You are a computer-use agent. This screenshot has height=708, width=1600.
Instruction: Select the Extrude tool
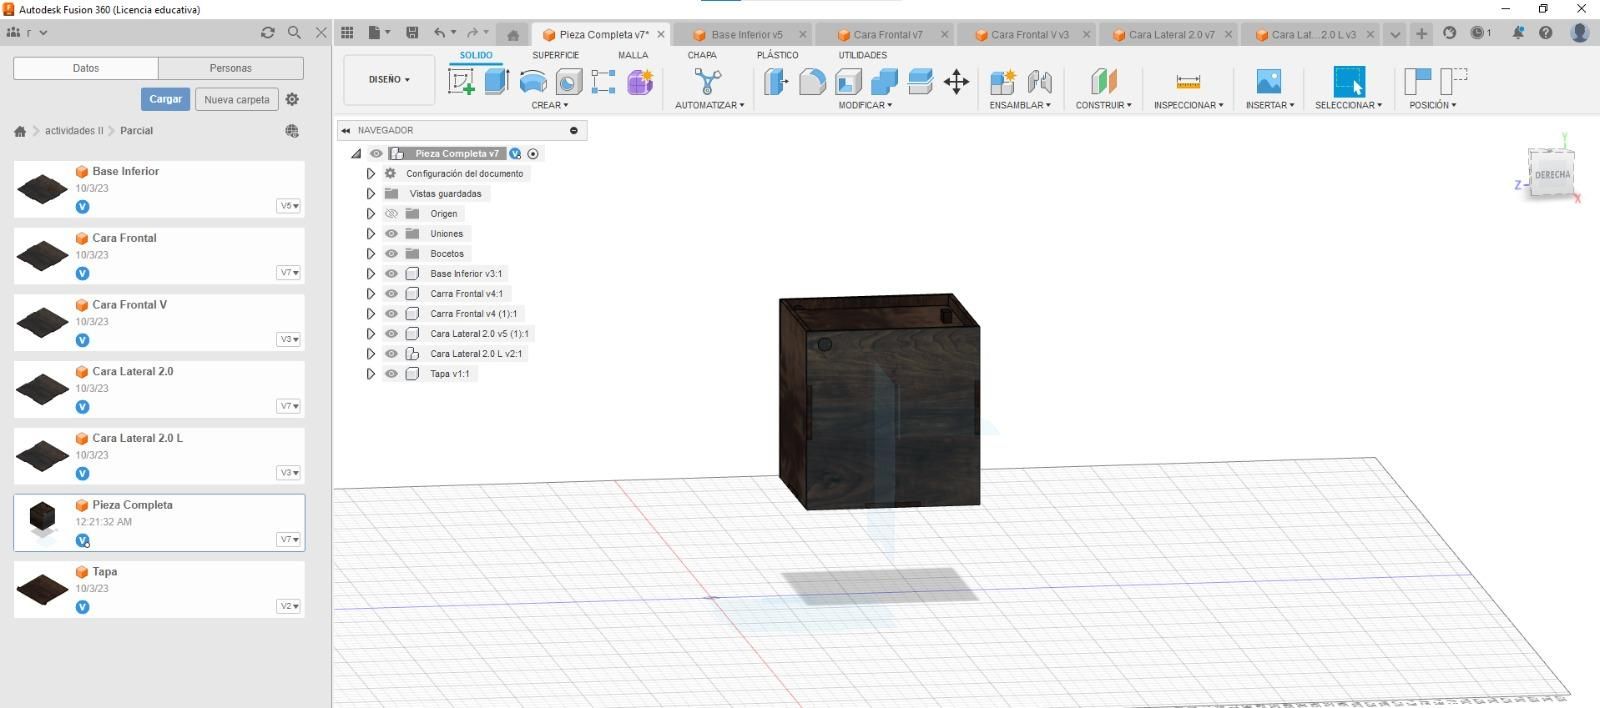pos(497,81)
